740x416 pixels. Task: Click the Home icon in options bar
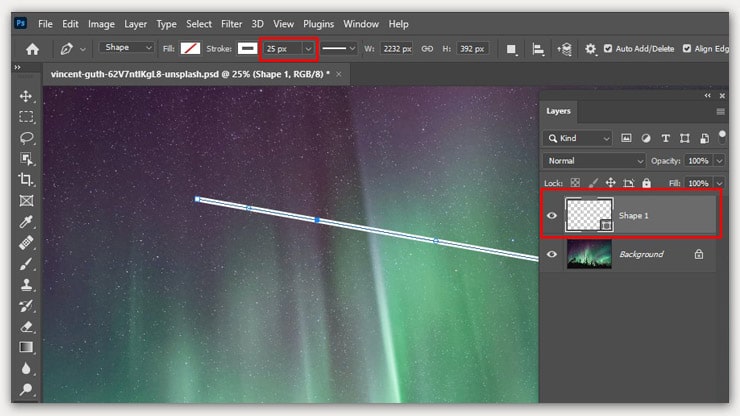pyautogui.click(x=32, y=49)
